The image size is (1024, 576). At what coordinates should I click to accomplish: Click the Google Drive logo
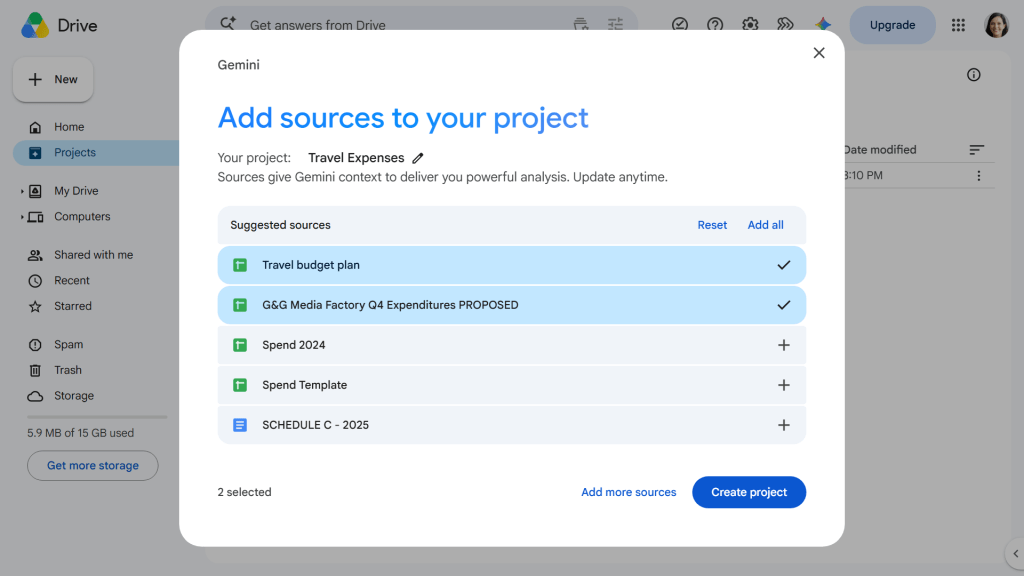(x=35, y=25)
